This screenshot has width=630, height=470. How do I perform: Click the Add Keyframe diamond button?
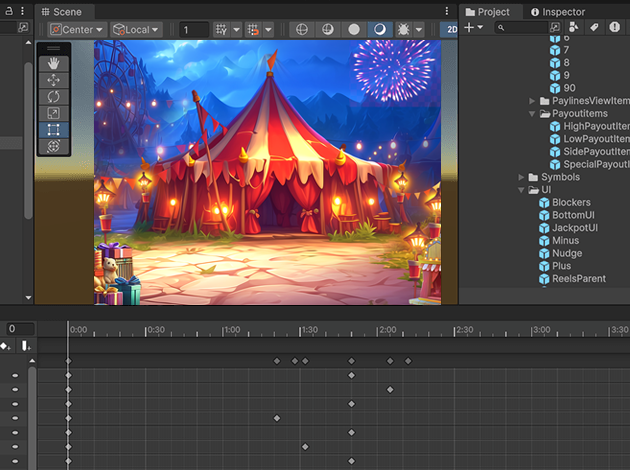[5, 346]
